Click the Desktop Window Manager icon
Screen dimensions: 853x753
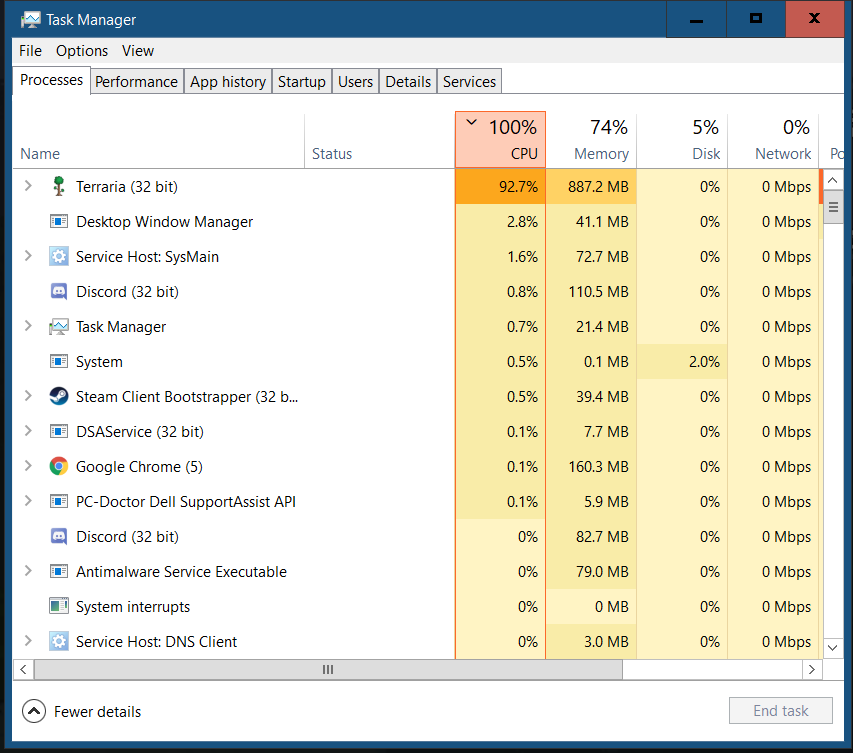[x=59, y=221]
